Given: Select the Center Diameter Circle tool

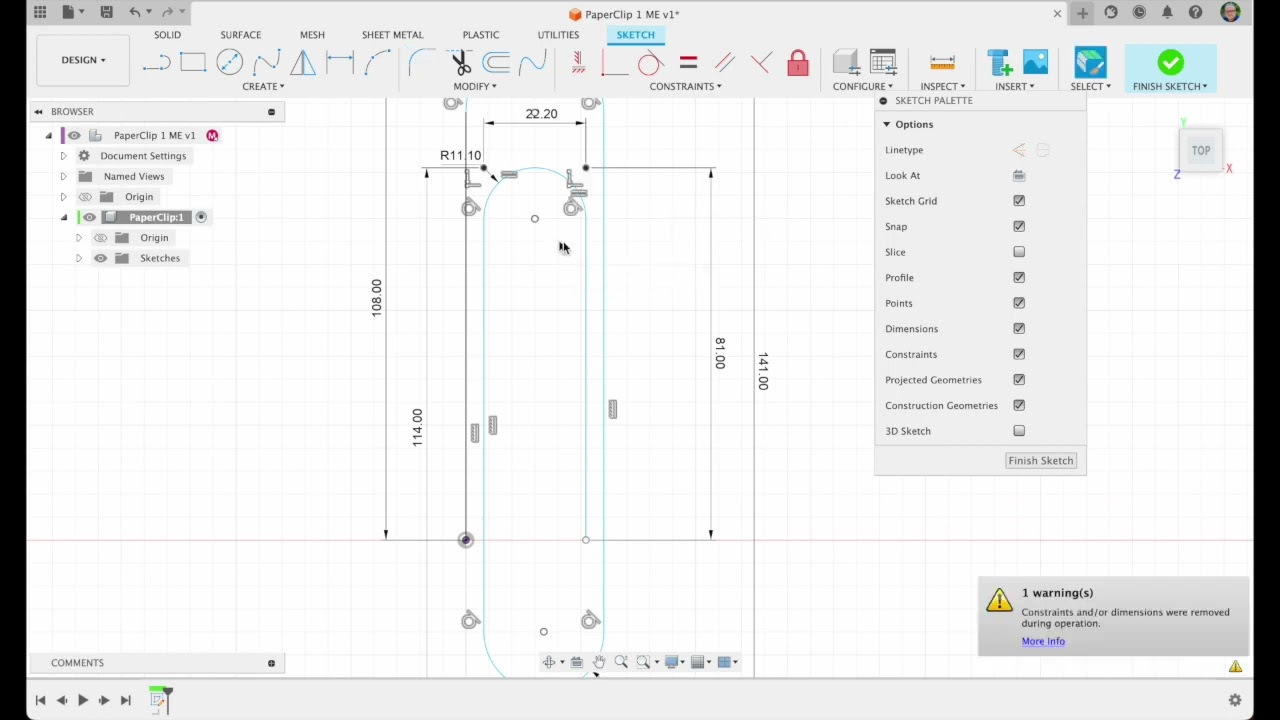Looking at the screenshot, I should 230,64.
